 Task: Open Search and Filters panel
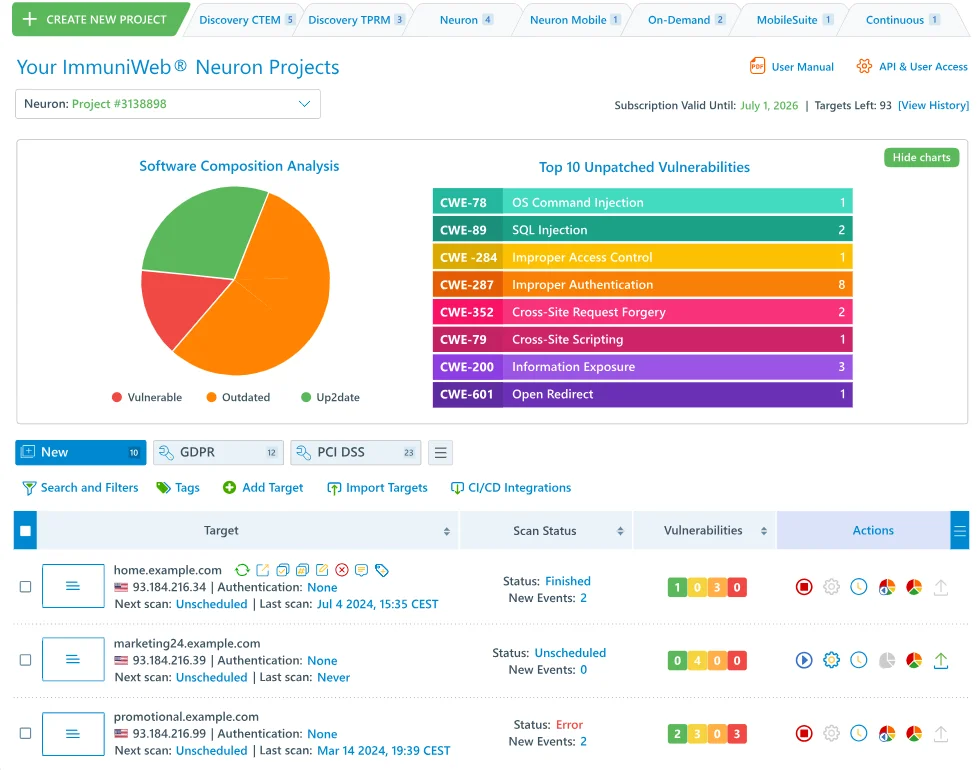coord(81,488)
